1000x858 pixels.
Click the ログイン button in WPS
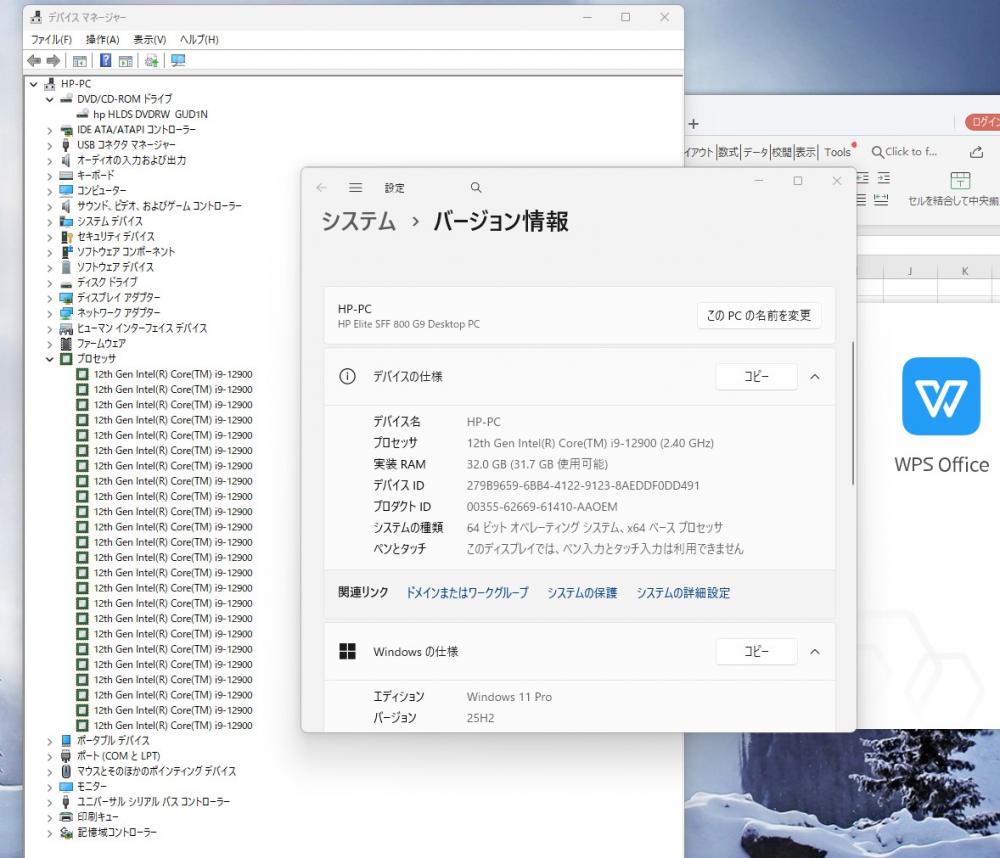[983, 122]
